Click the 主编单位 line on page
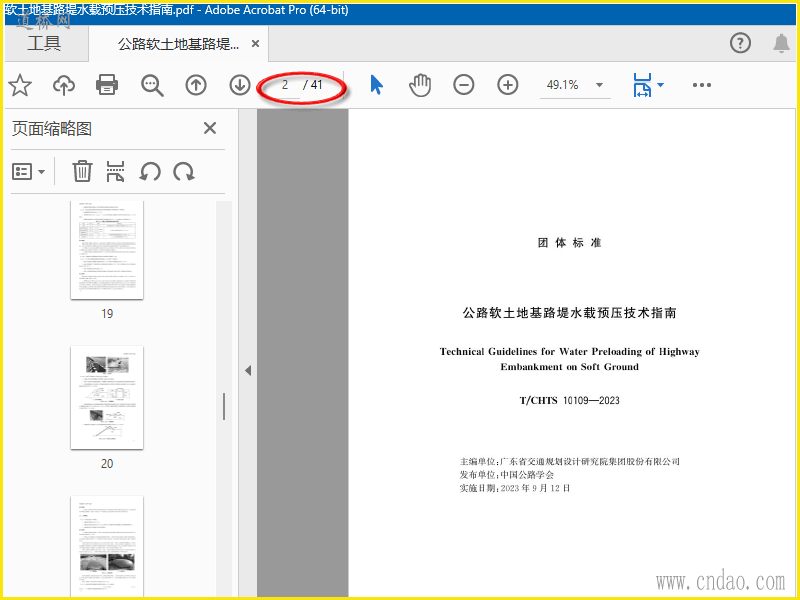 point(569,462)
